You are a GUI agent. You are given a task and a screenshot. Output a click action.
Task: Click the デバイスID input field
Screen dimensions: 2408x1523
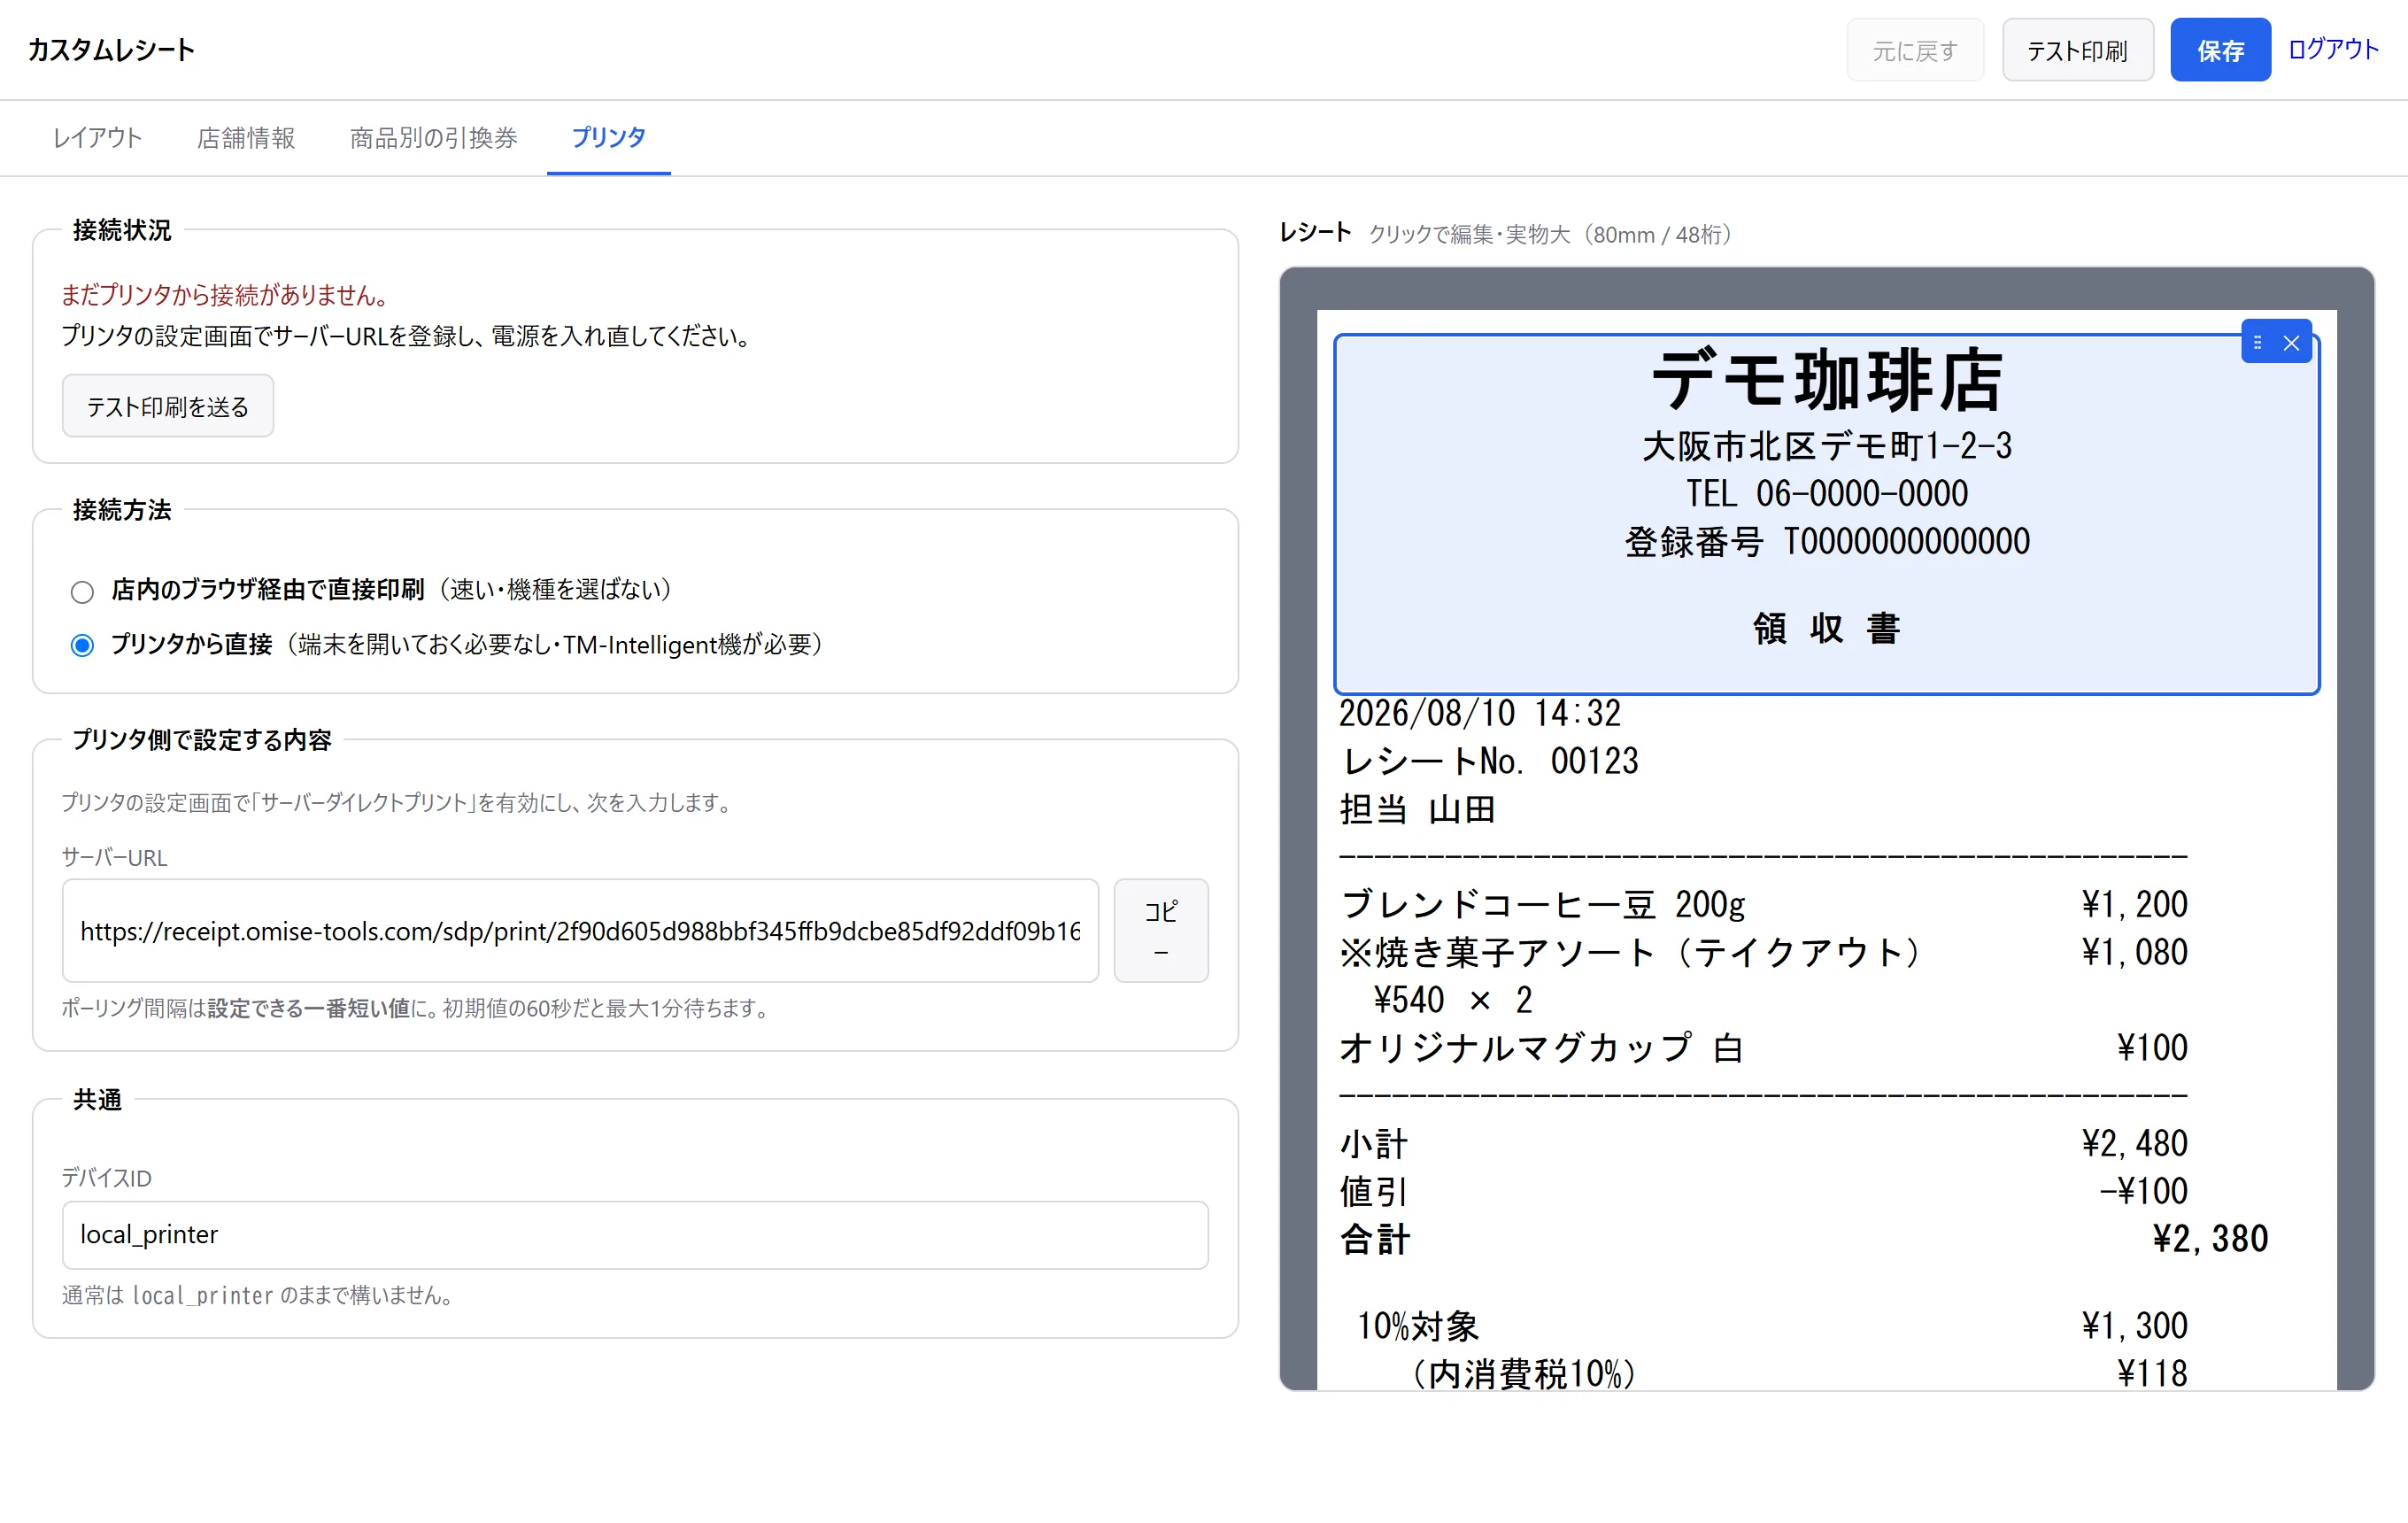click(x=635, y=1235)
